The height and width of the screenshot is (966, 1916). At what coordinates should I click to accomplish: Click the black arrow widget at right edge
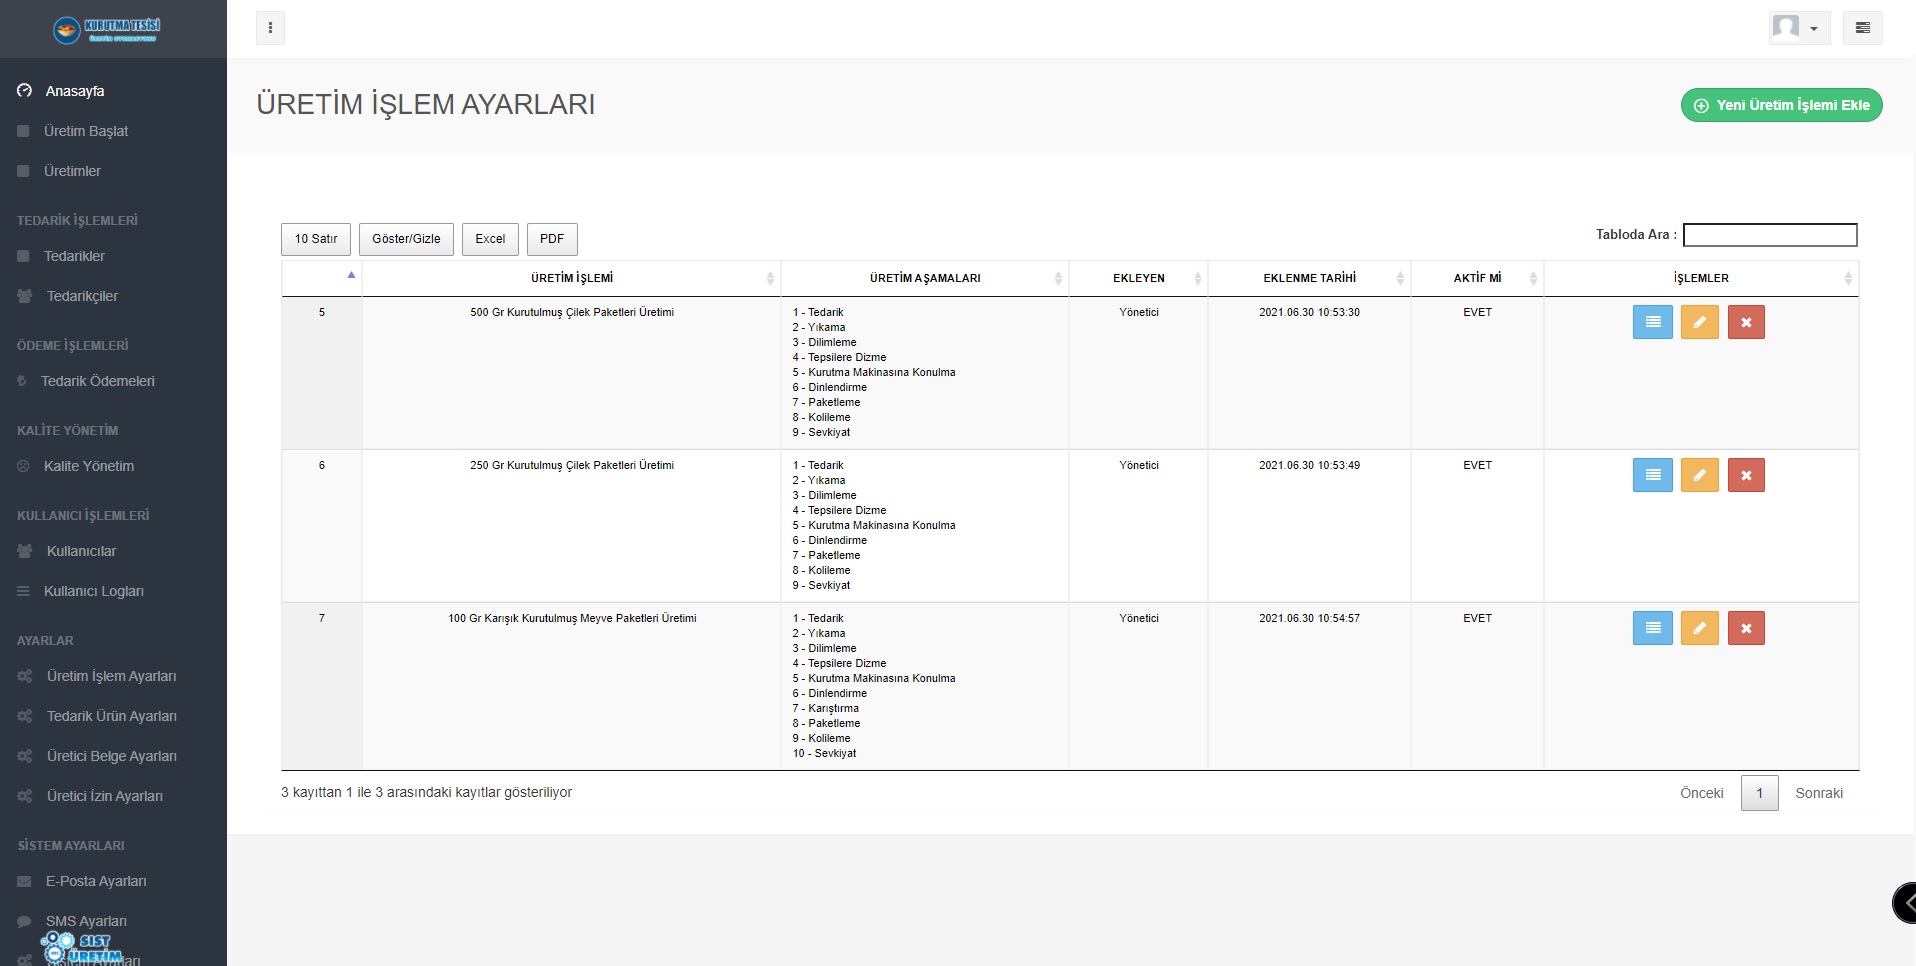tap(1905, 903)
